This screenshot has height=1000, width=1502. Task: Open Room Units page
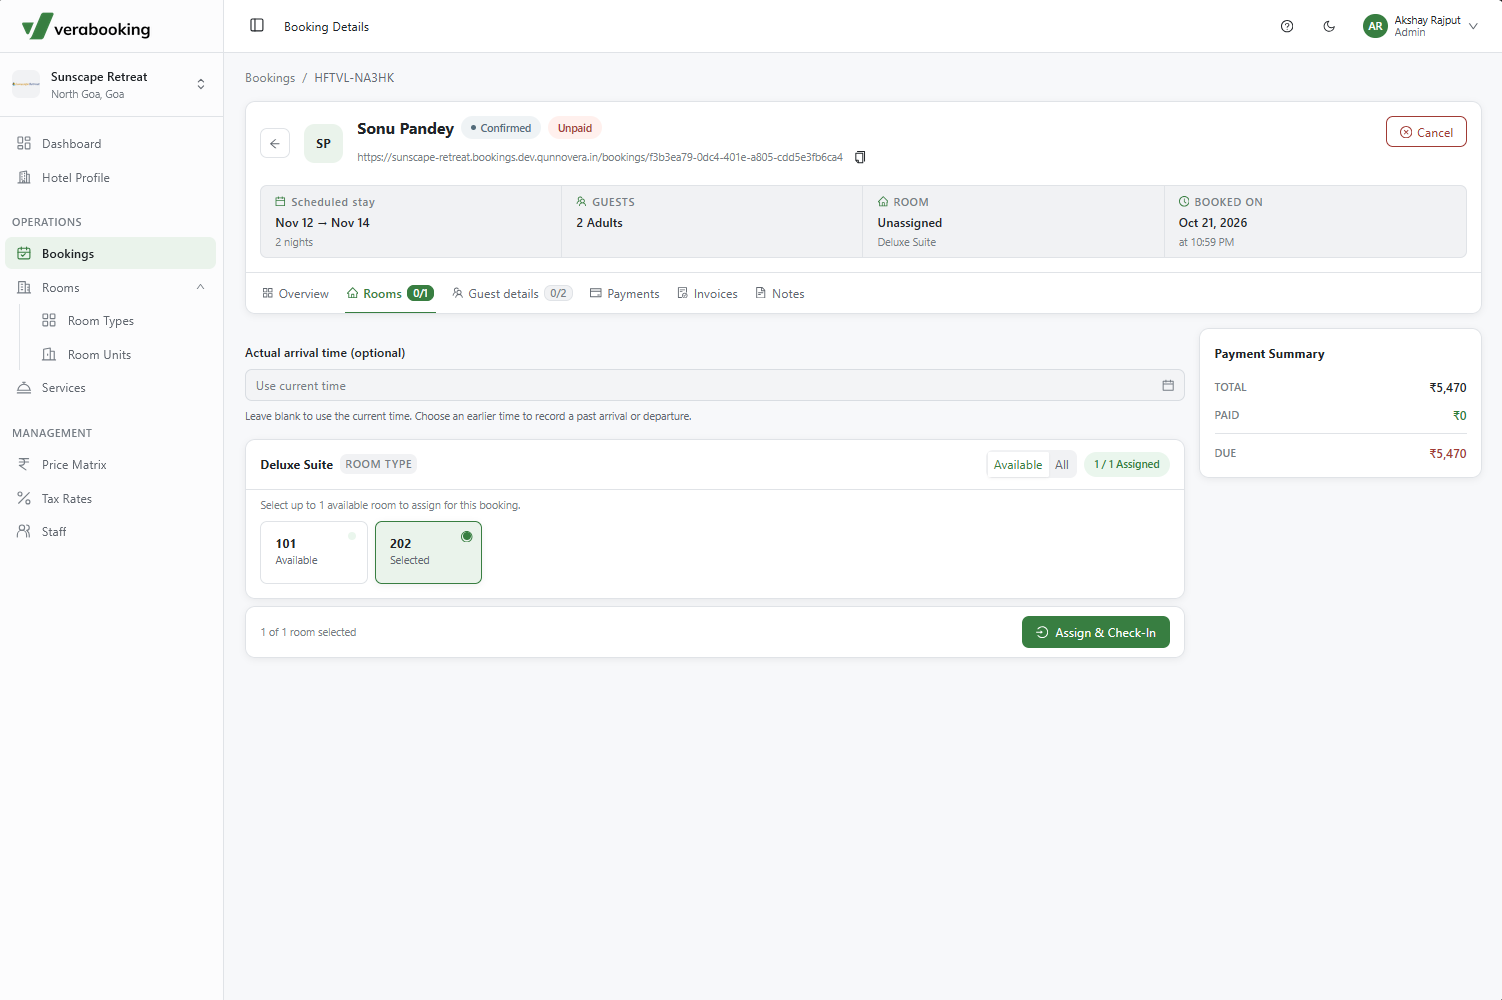coord(122,355)
